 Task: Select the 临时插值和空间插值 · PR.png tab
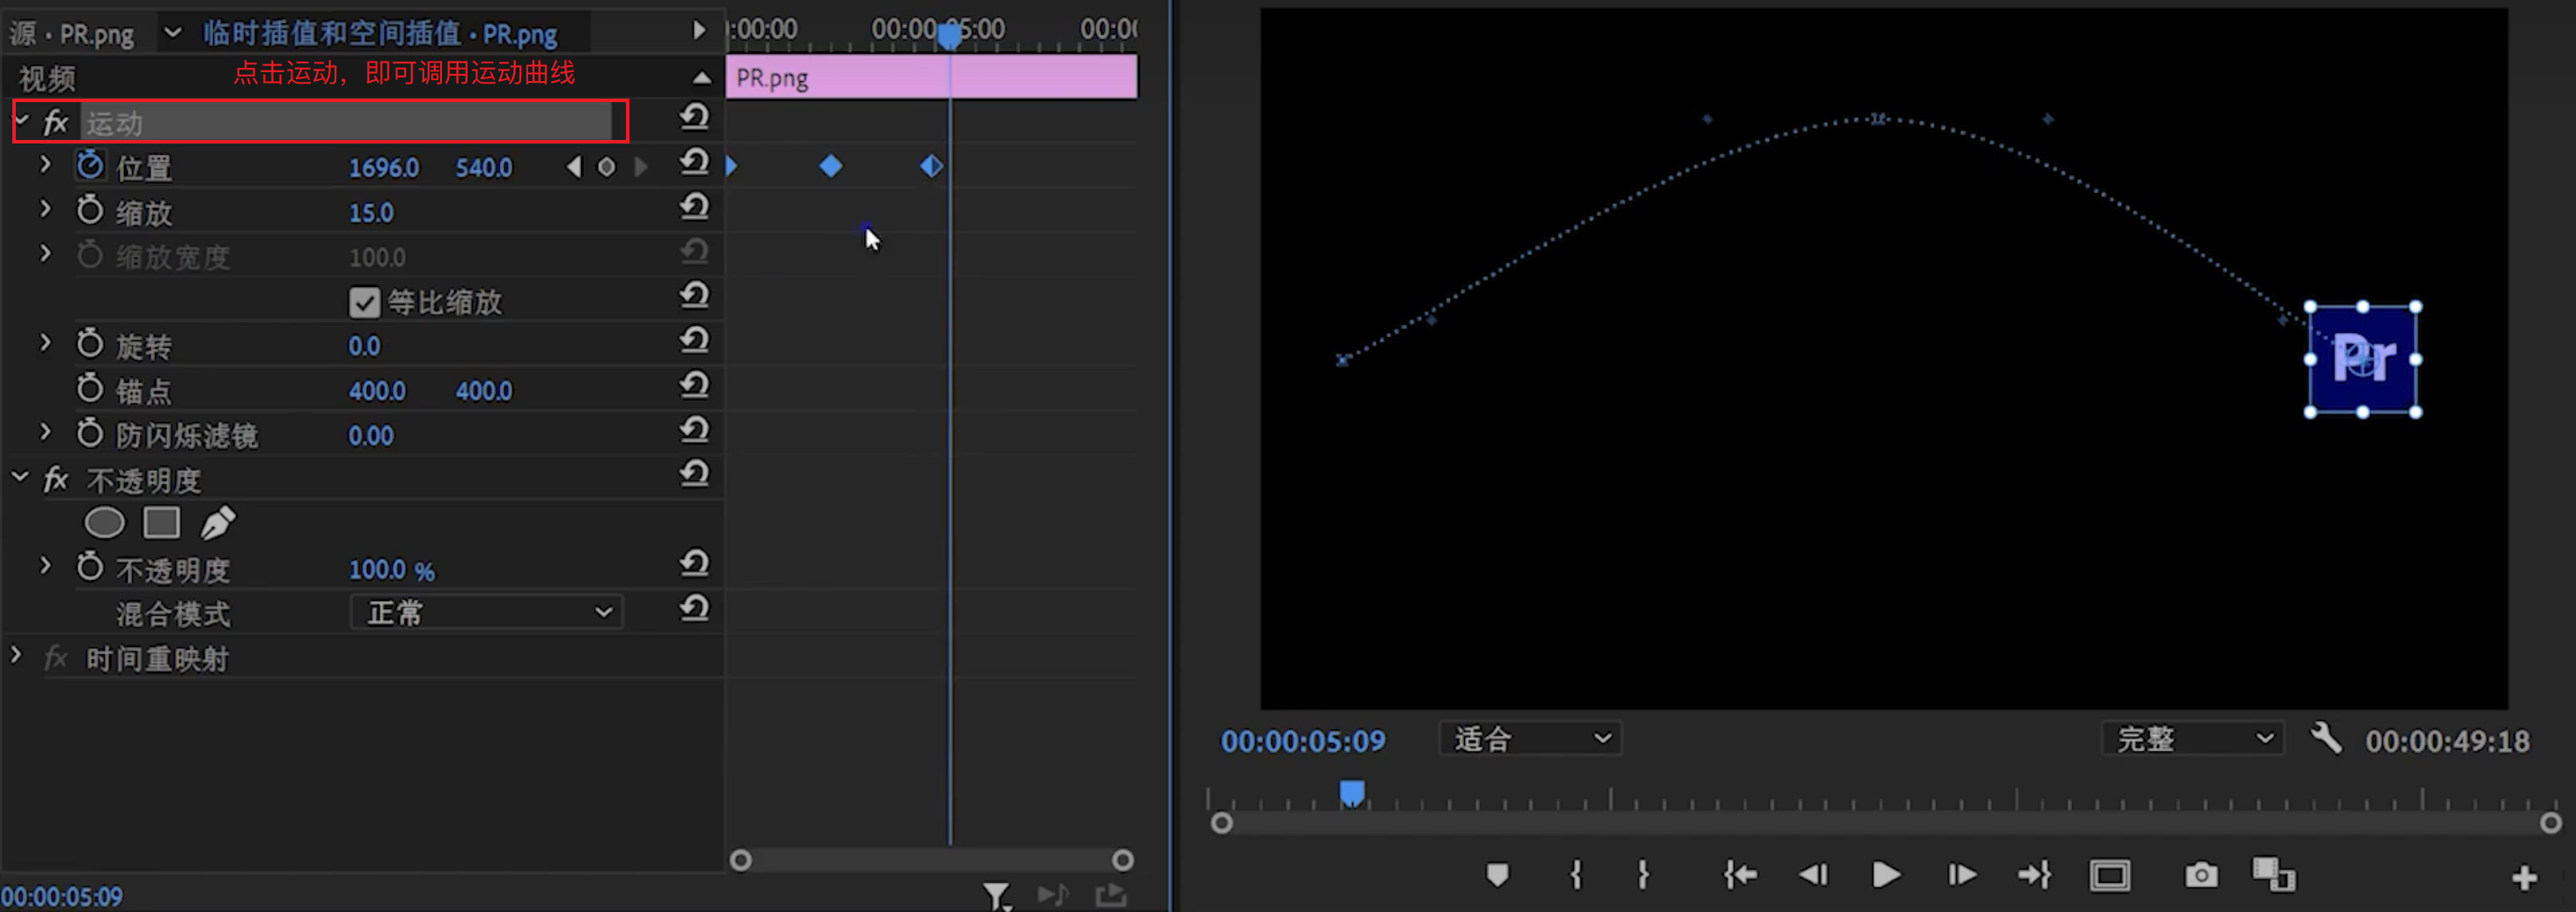point(380,34)
